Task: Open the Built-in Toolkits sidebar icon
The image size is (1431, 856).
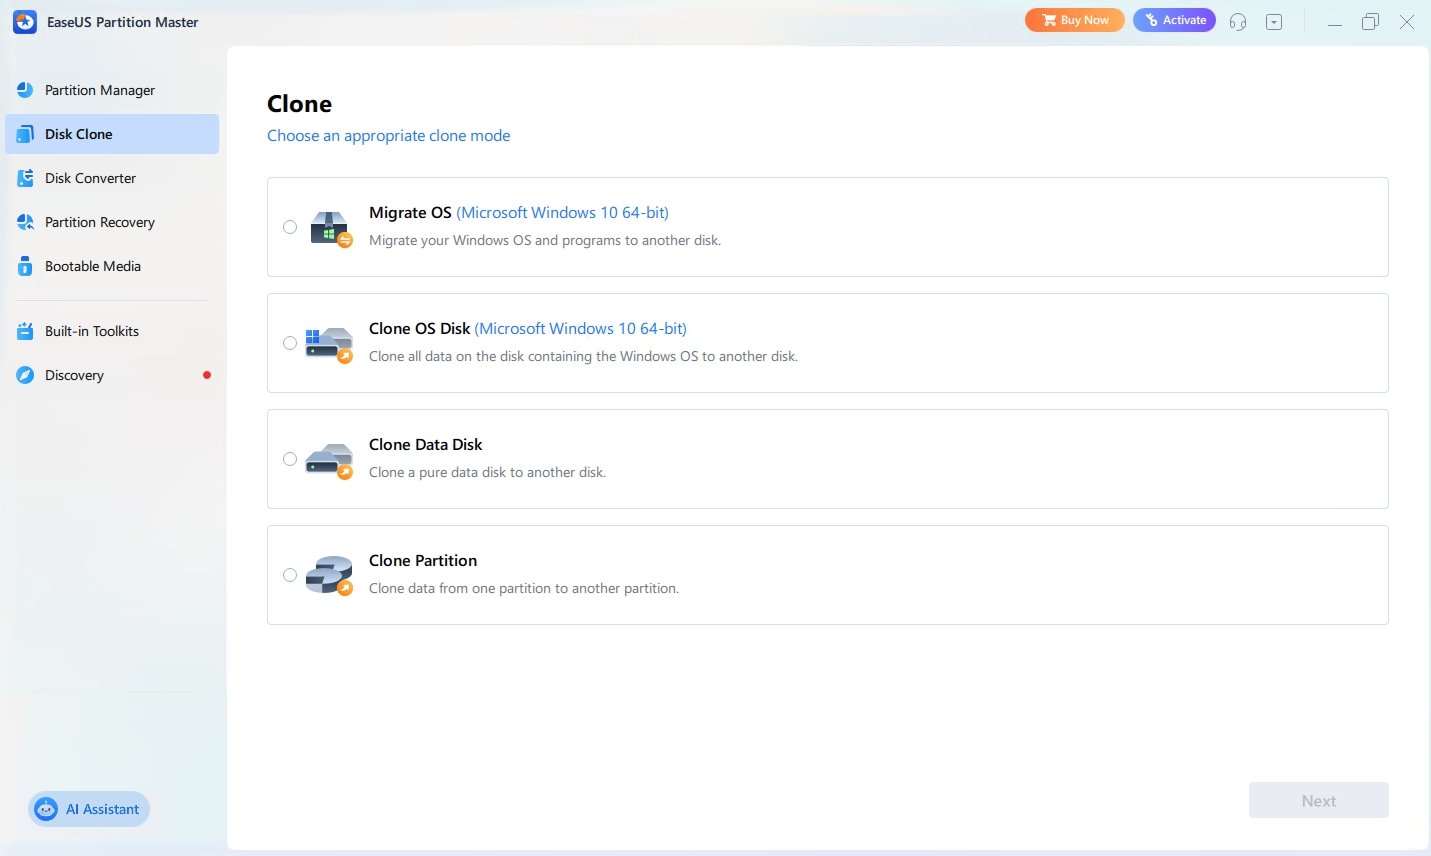Action: point(25,331)
